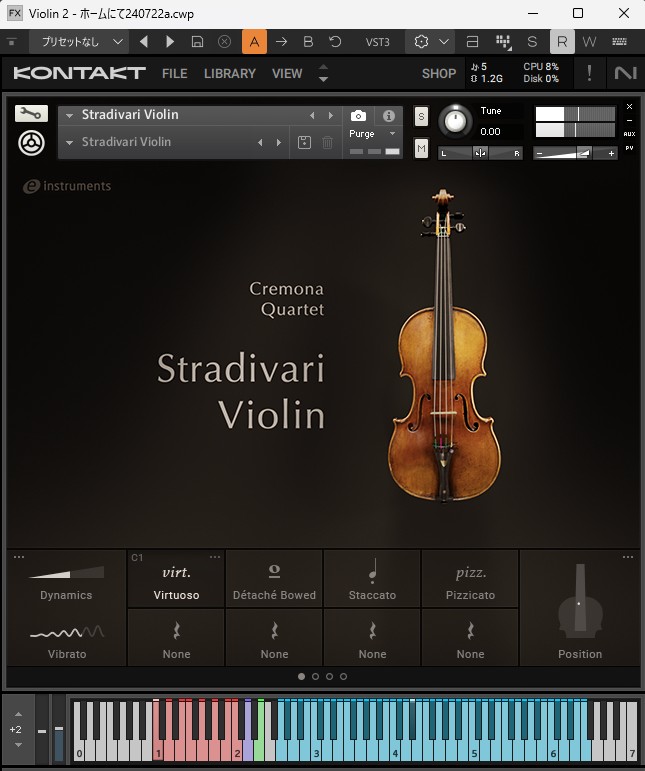Open the Position panel options dots
Image resolution: width=645 pixels, height=771 pixels.
628,557
